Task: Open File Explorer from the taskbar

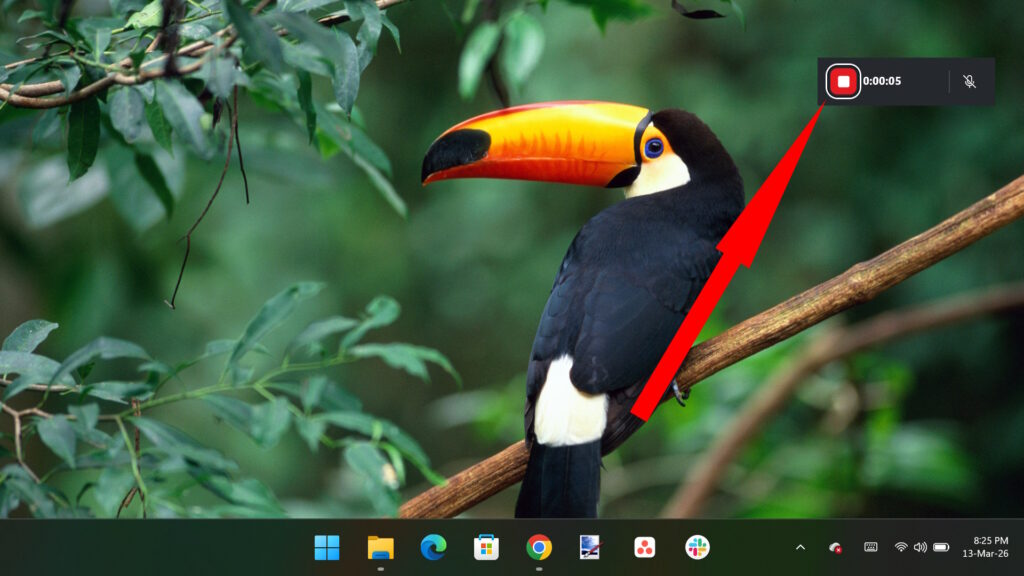Action: coord(378,549)
